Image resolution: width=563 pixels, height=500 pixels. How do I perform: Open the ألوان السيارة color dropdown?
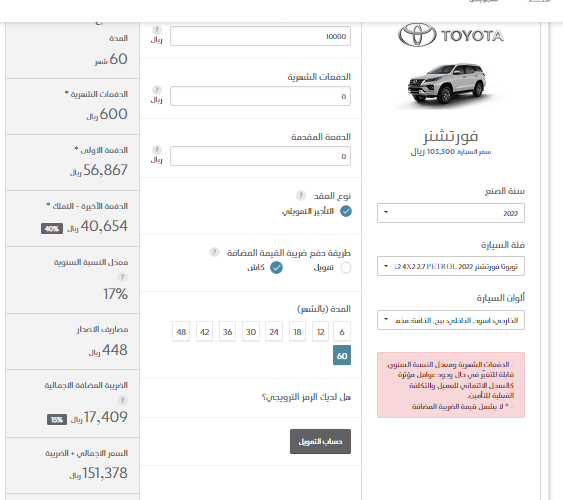(451, 320)
